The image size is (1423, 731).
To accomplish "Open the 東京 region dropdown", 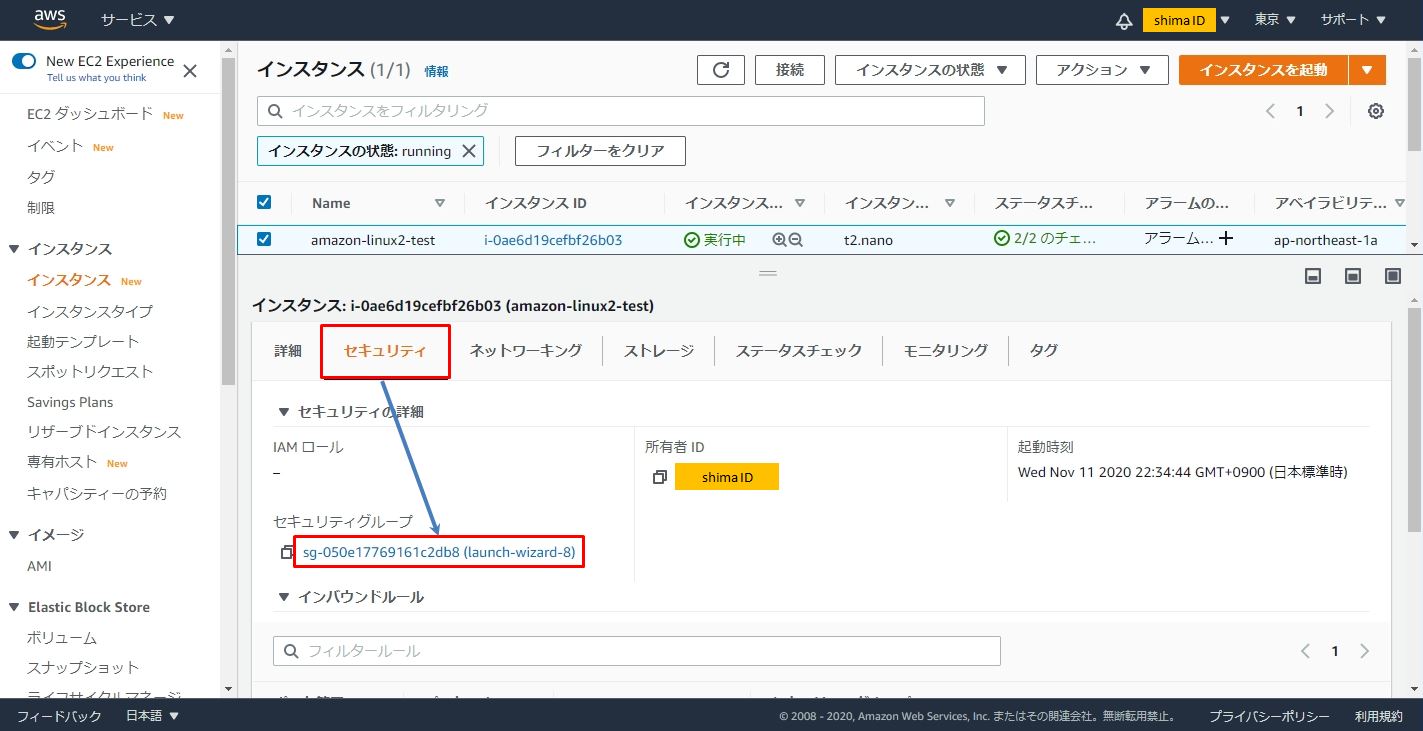I will [1275, 20].
